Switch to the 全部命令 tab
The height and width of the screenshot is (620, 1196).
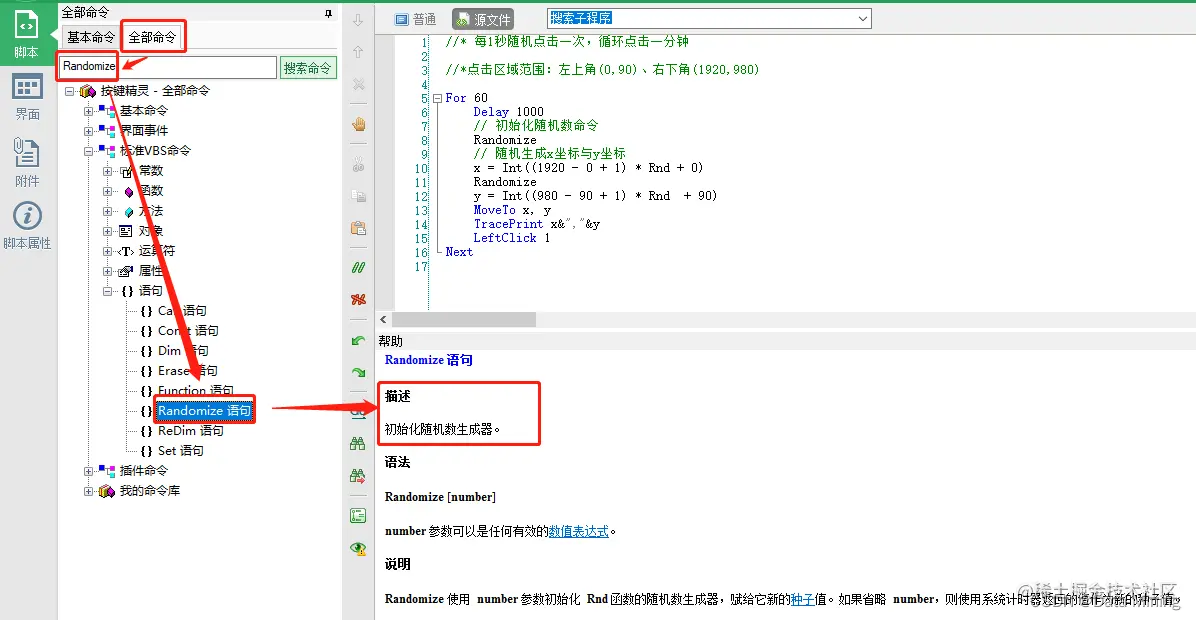tap(152, 37)
